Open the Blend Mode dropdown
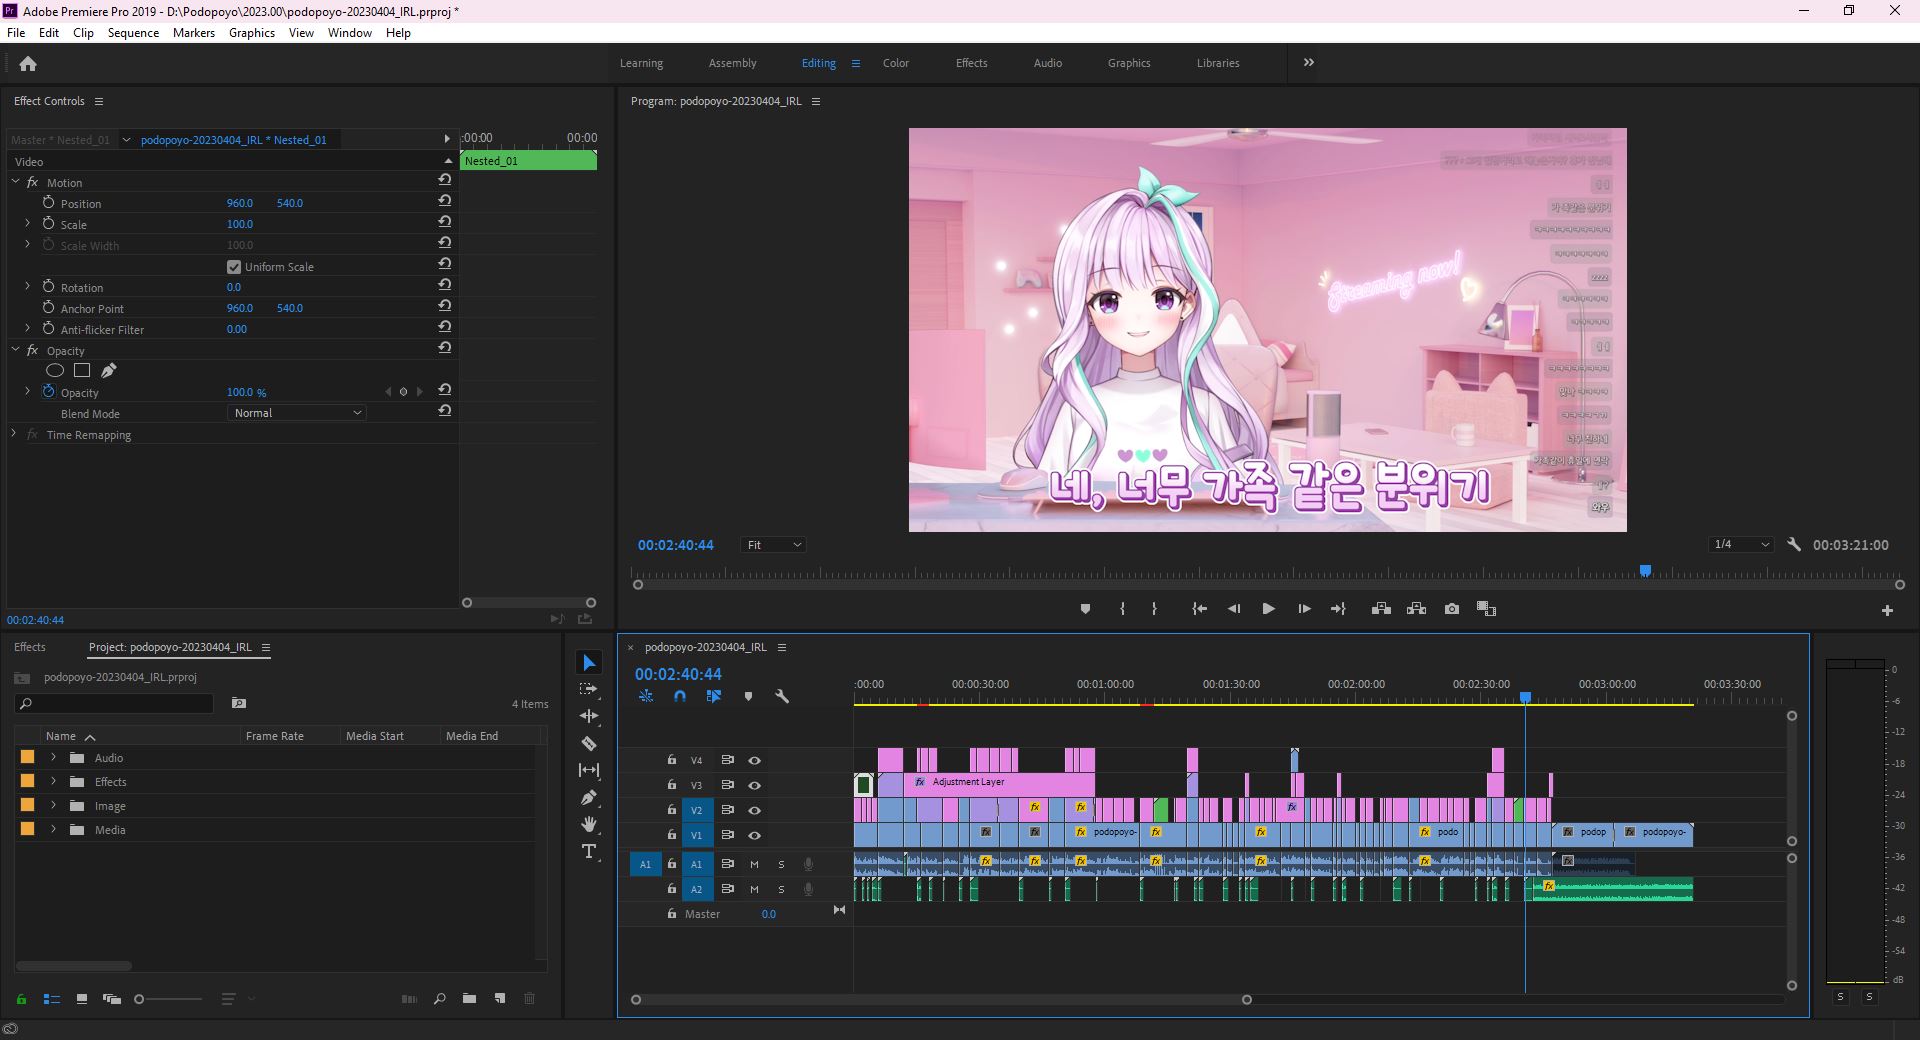This screenshot has height=1040, width=1920. [x=297, y=413]
